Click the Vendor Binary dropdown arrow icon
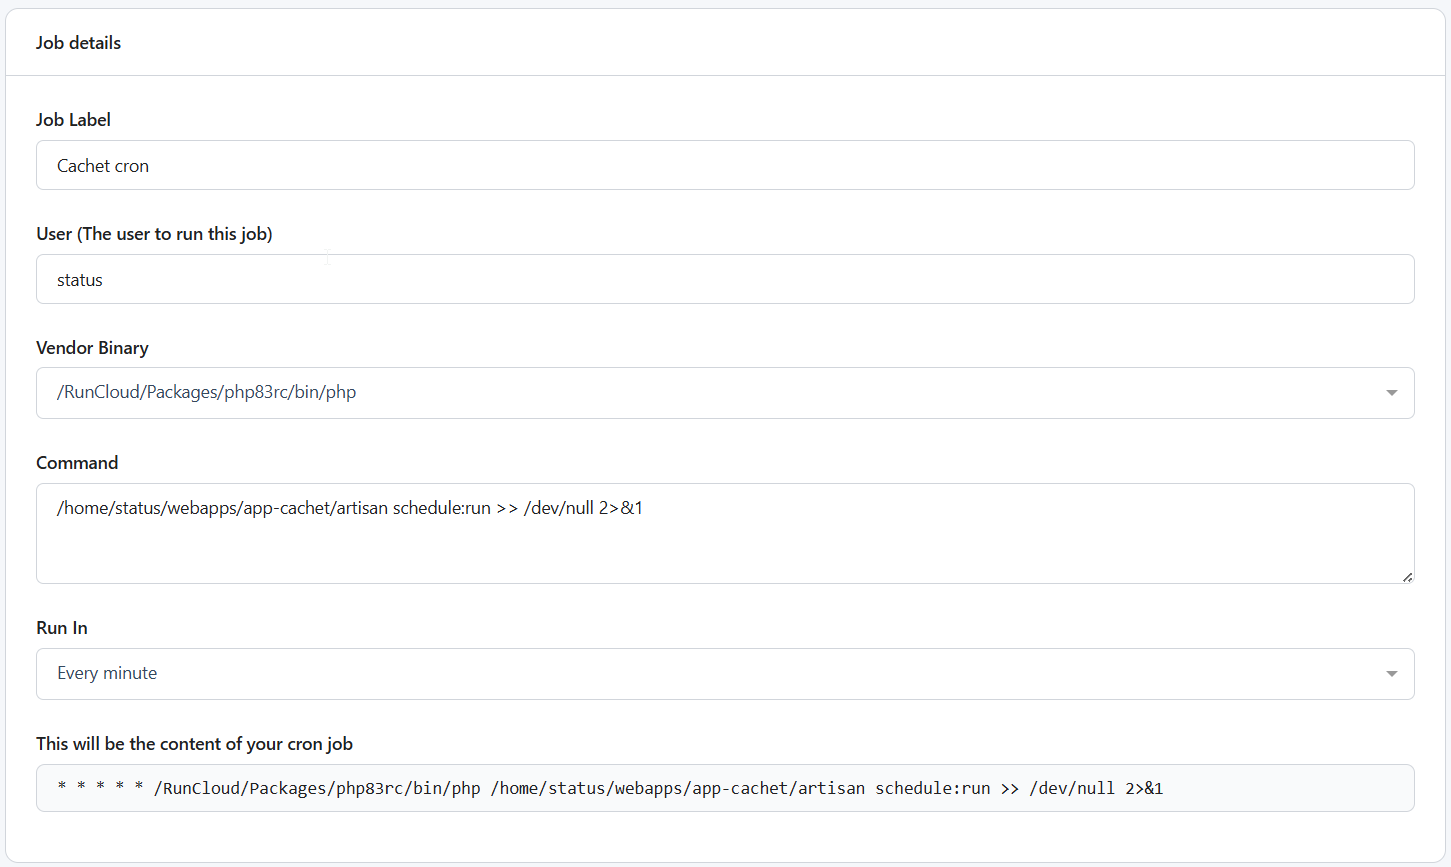Image resolution: width=1451 pixels, height=867 pixels. pos(1391,393)
